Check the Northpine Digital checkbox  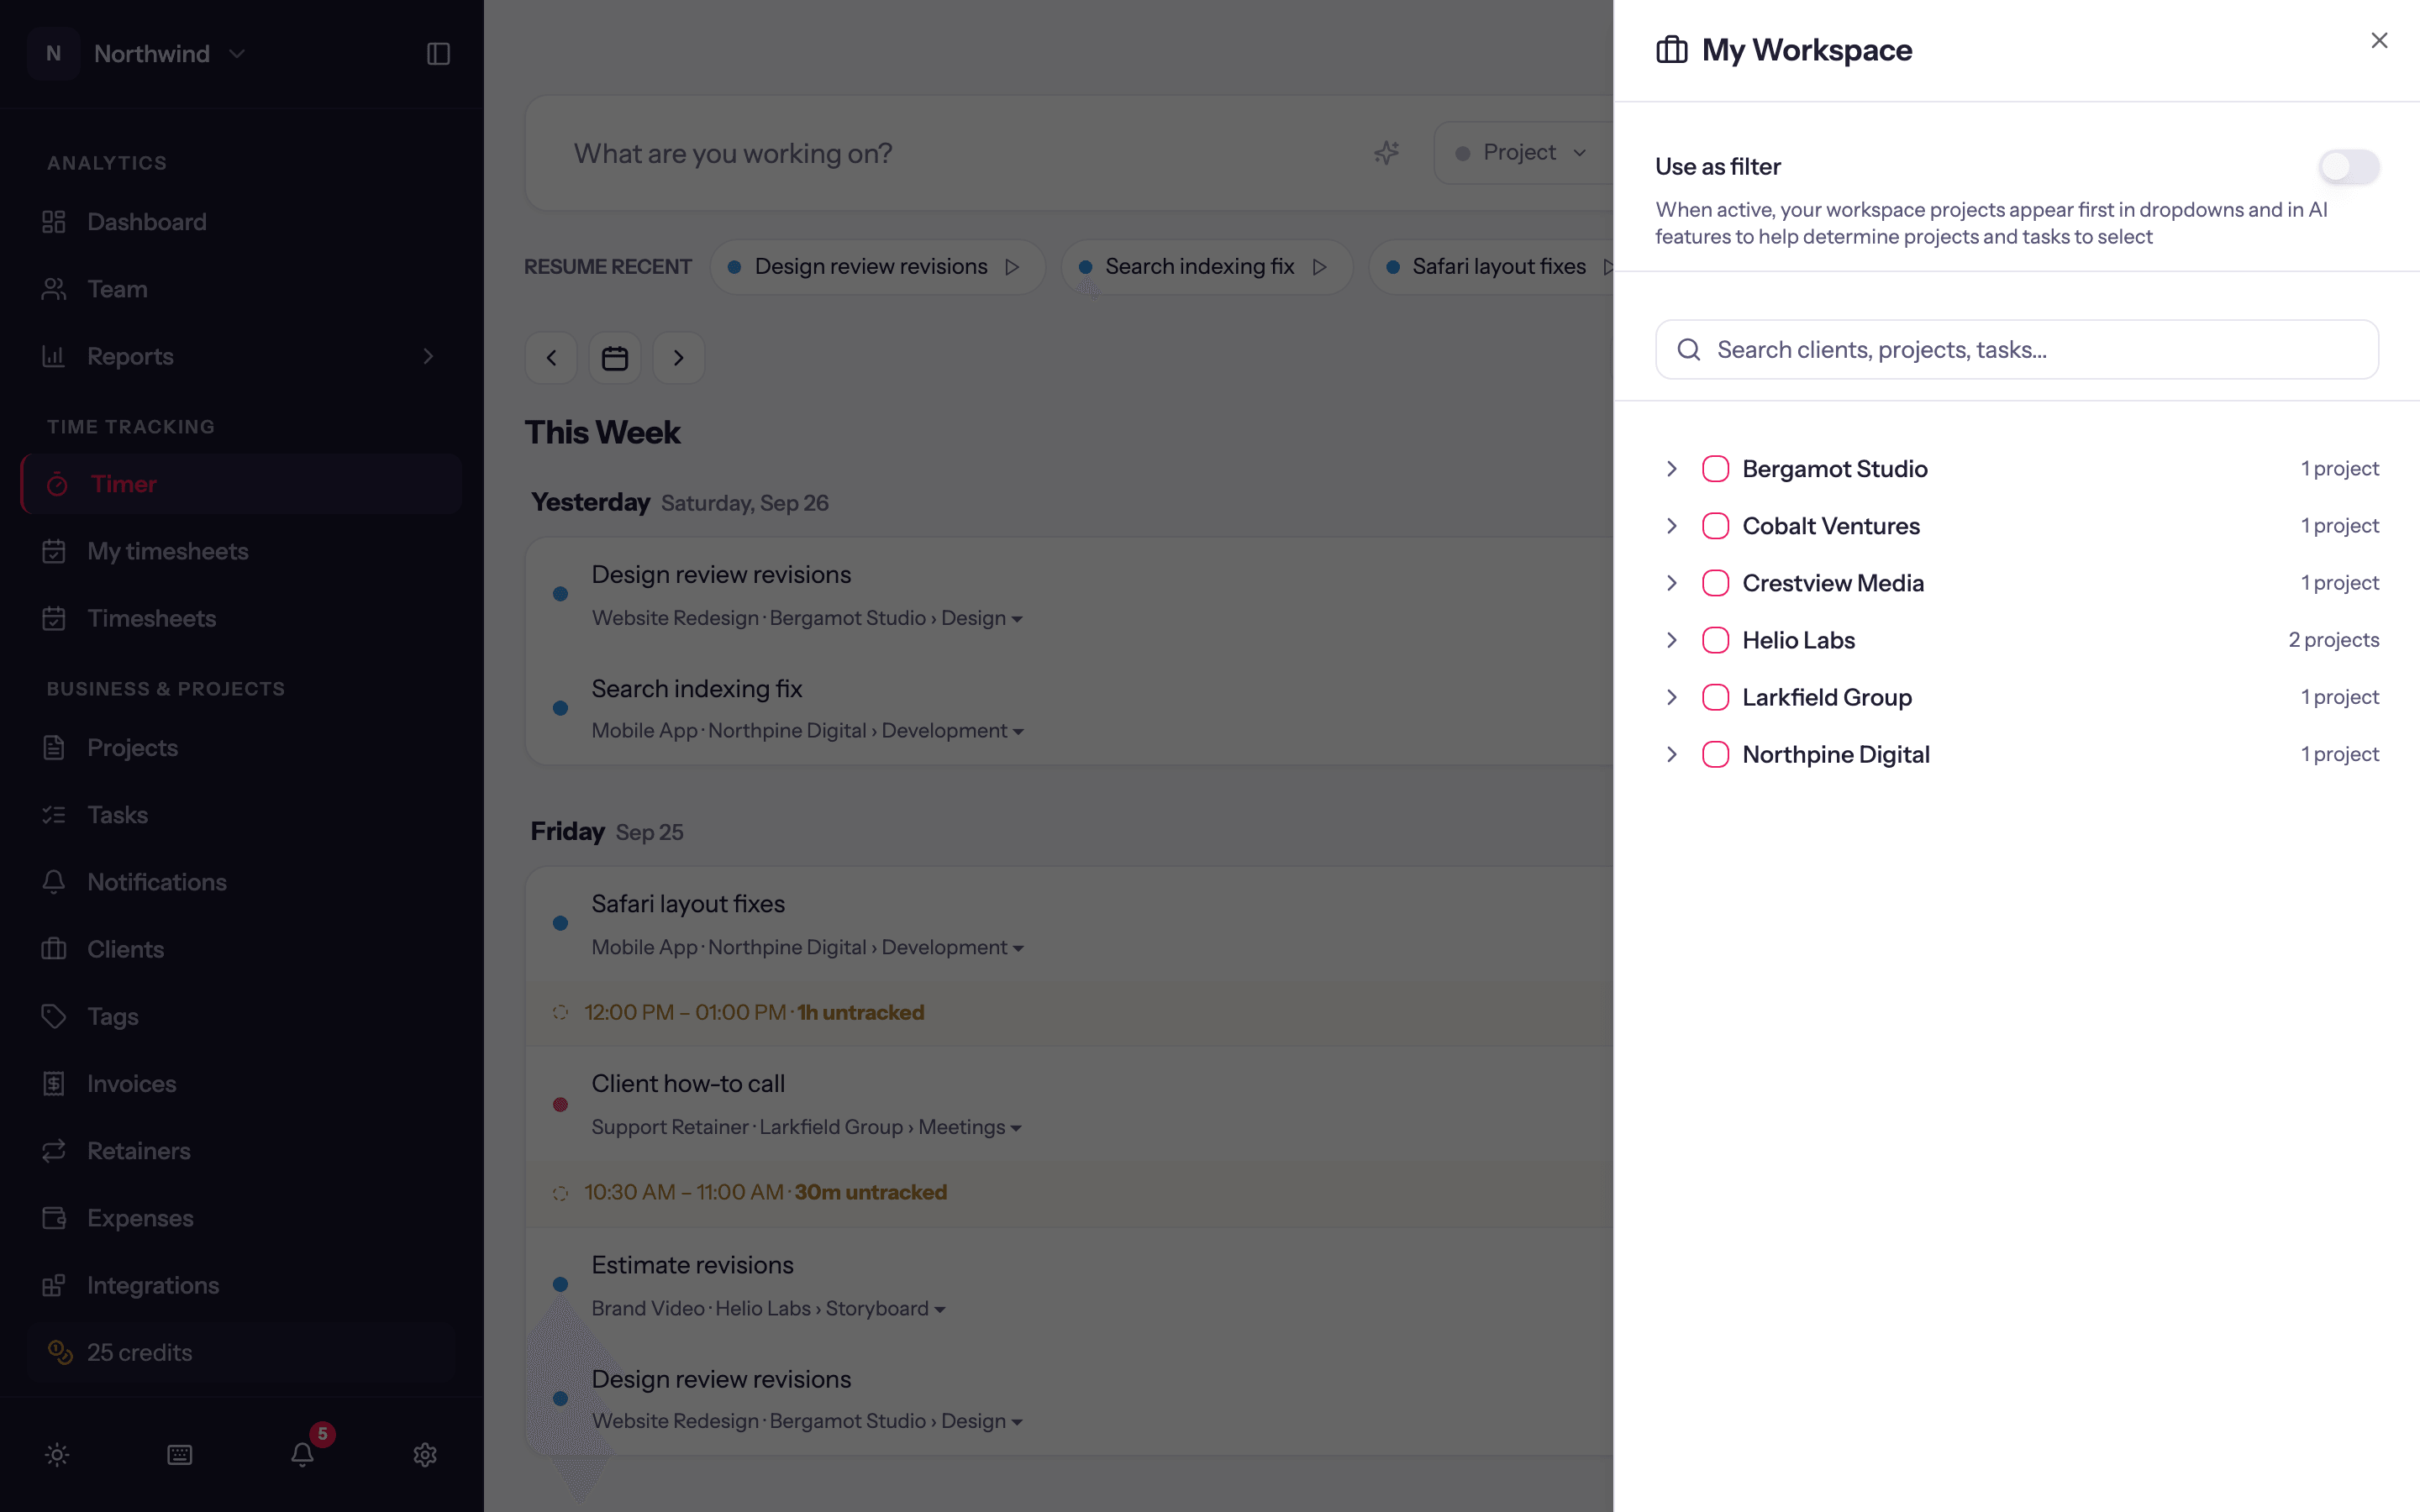(x=1716, y=754)
